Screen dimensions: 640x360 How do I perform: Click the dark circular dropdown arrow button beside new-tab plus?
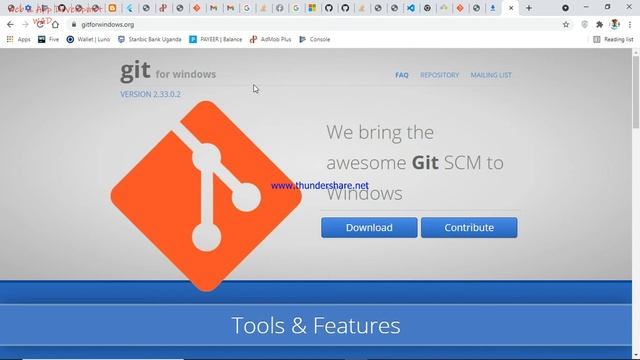(565, 8)
